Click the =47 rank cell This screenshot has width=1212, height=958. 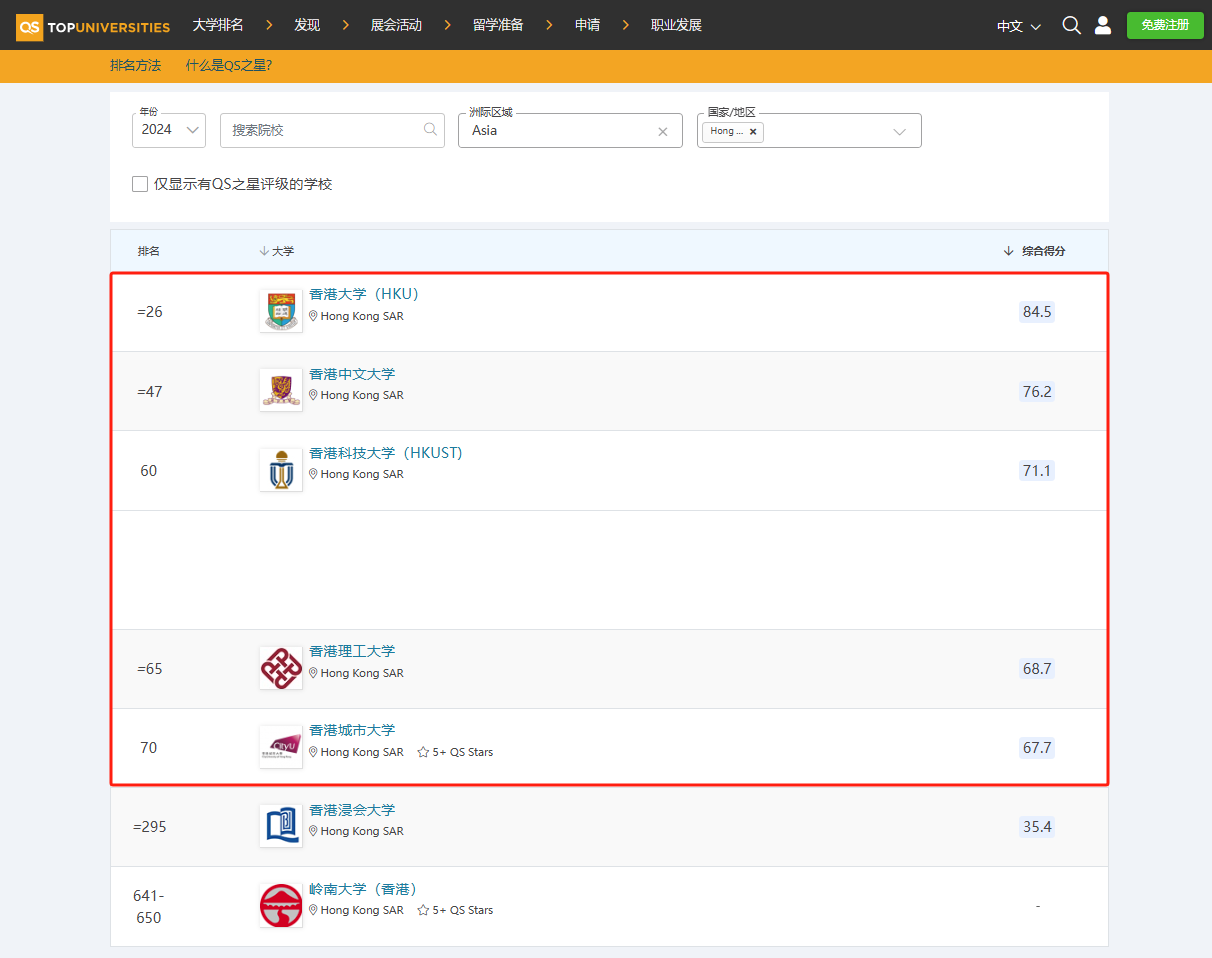point(150,391)
